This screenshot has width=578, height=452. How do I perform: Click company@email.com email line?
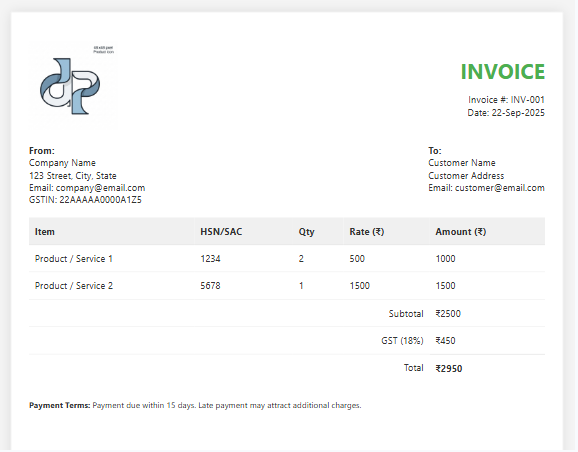[87, 188]
